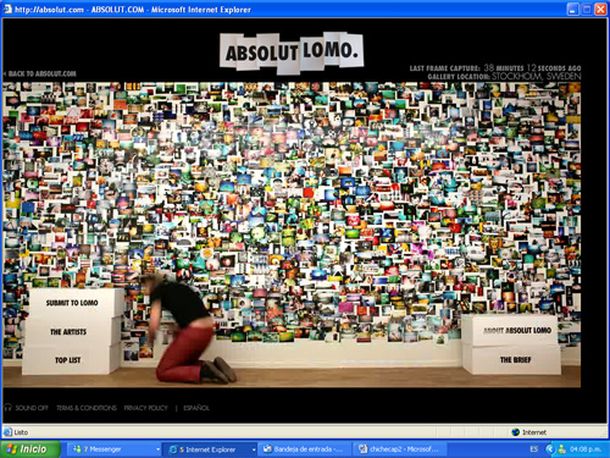The image size is (610, 458).
Task: Click the Internet Explorer icon in title bar
Action: pos(9,9)
